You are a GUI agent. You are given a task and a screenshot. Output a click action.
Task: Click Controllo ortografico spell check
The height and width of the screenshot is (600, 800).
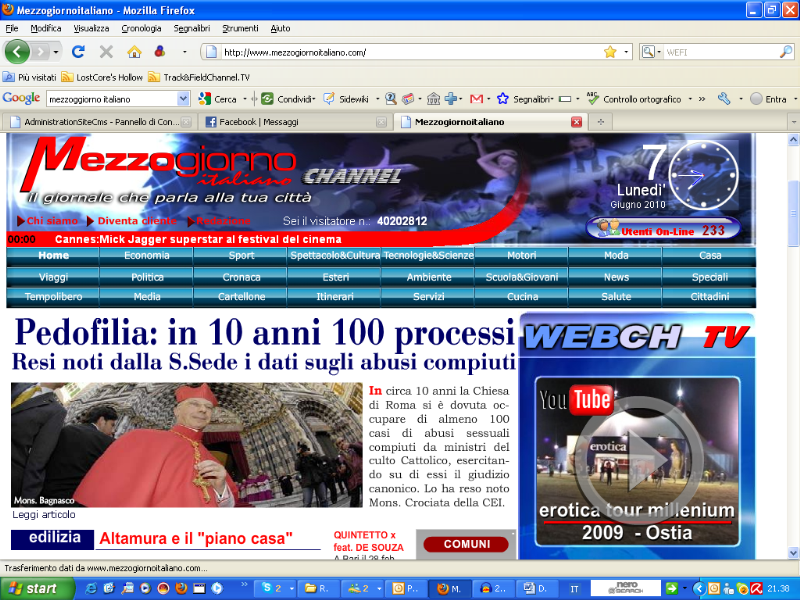pos(634,99)
